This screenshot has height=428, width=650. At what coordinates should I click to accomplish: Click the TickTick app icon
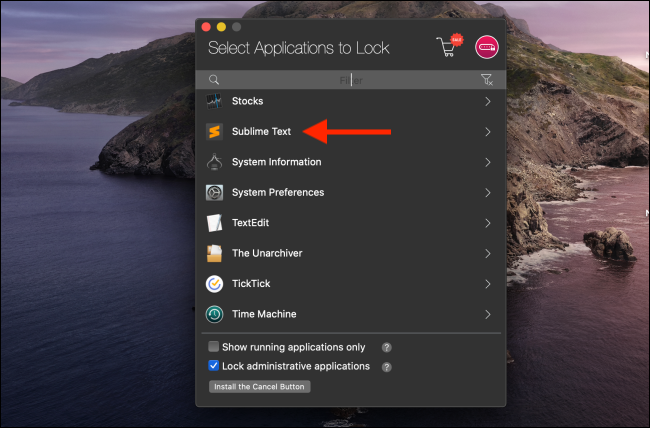pyautogui.click(x=214, y=284)
